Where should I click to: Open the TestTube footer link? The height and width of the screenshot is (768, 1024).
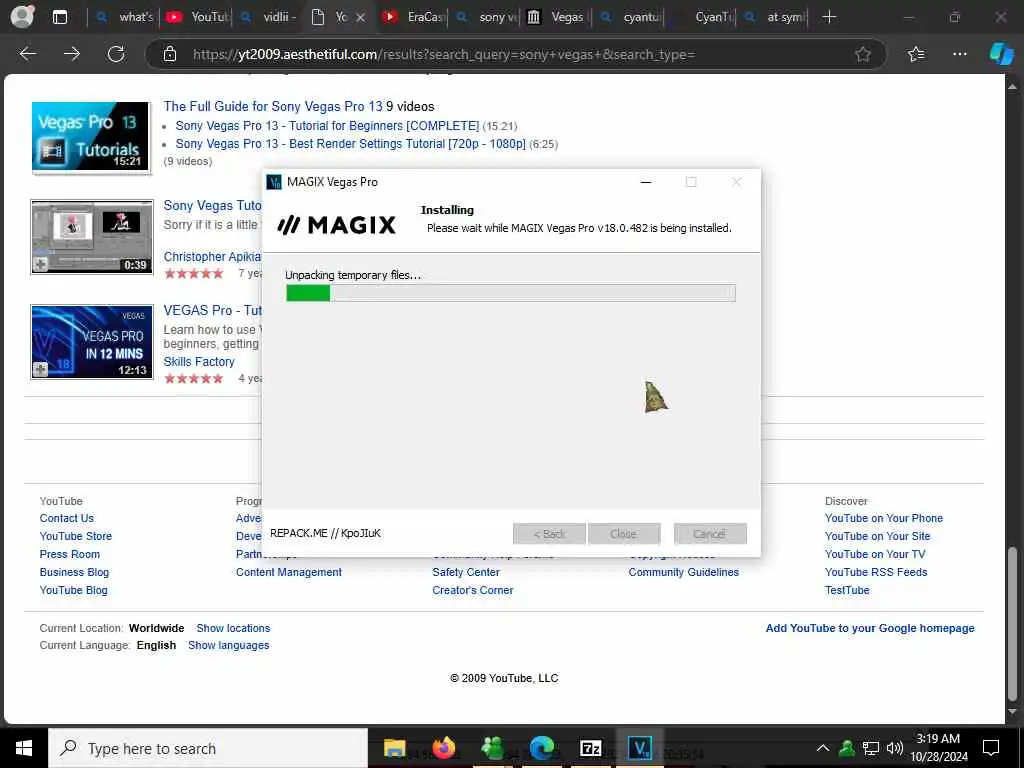point(847,590)
